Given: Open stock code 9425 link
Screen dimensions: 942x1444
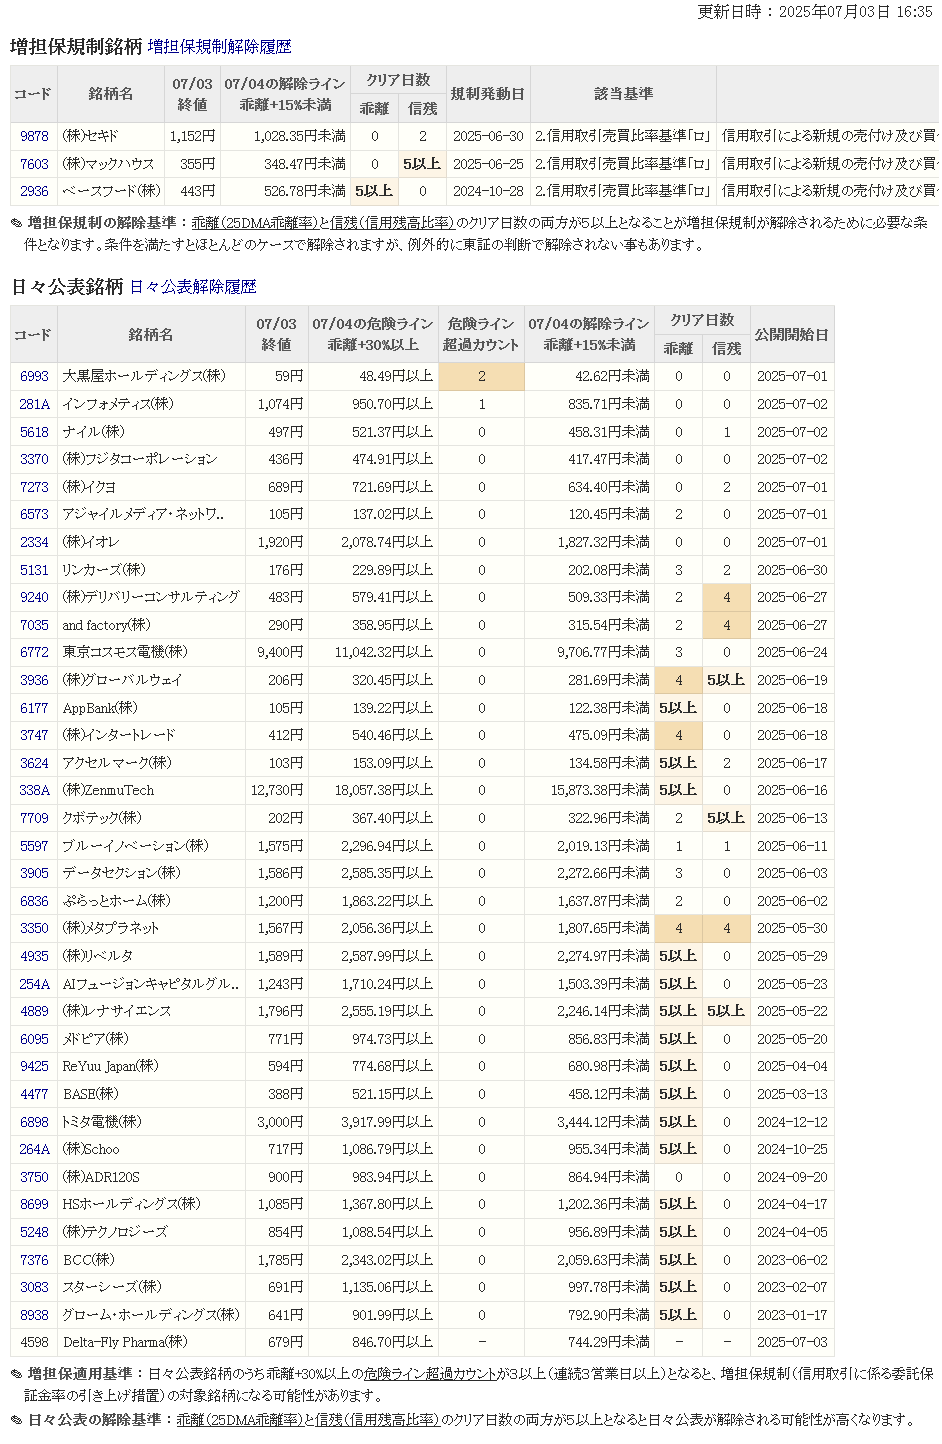Looking at the screenshot, I should 34,1066.
